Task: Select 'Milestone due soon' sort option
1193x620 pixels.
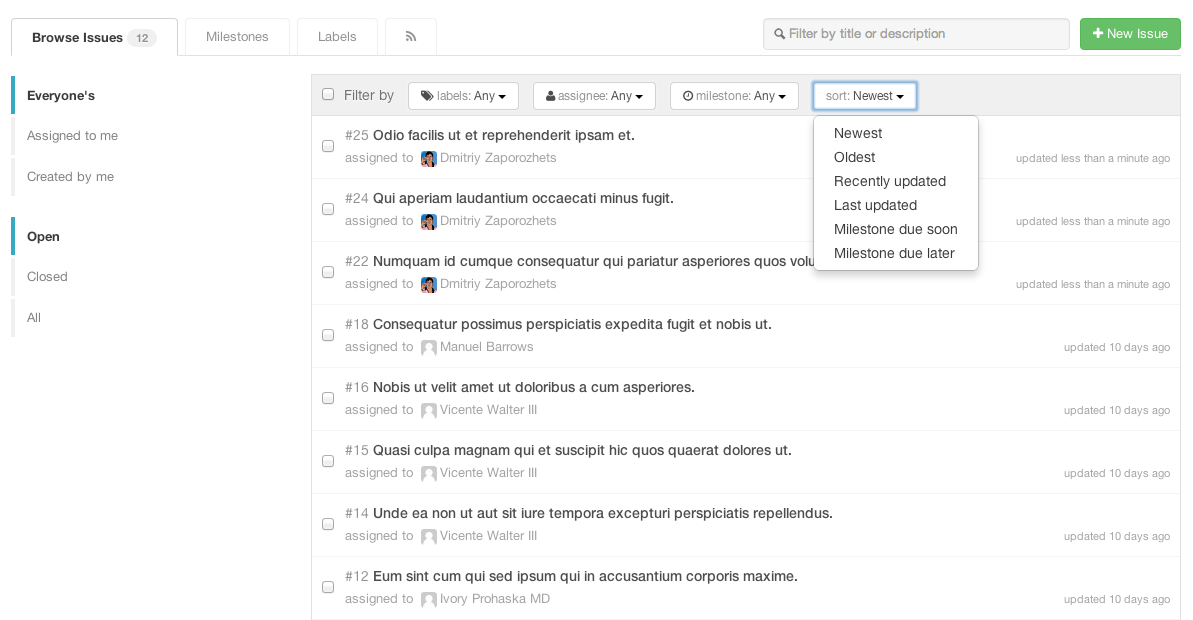Action: click(896, 229)
